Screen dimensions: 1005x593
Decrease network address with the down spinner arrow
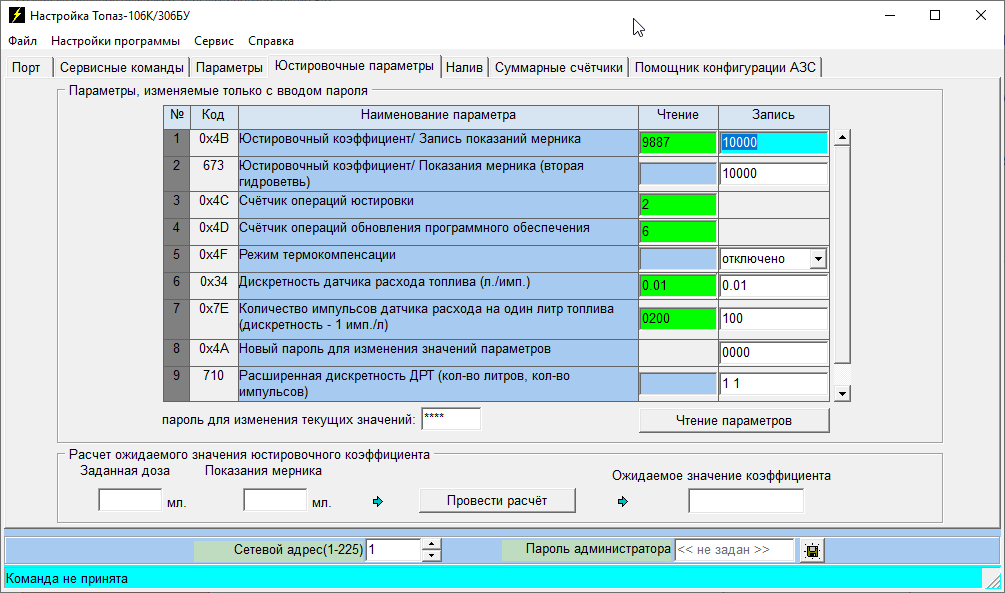(x=431, y=556)
